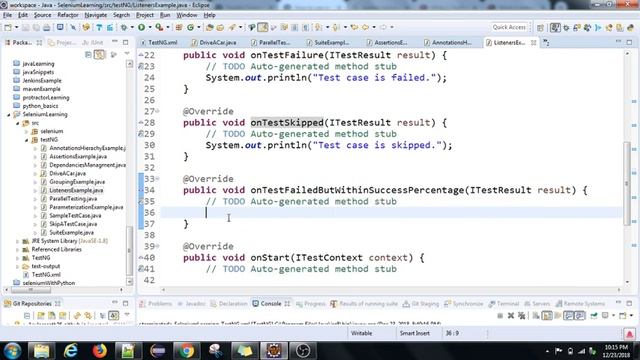Viewport: 640px width, 360px height.
Task: Open the Run button dropdown arrow
Action: [150, 27]
